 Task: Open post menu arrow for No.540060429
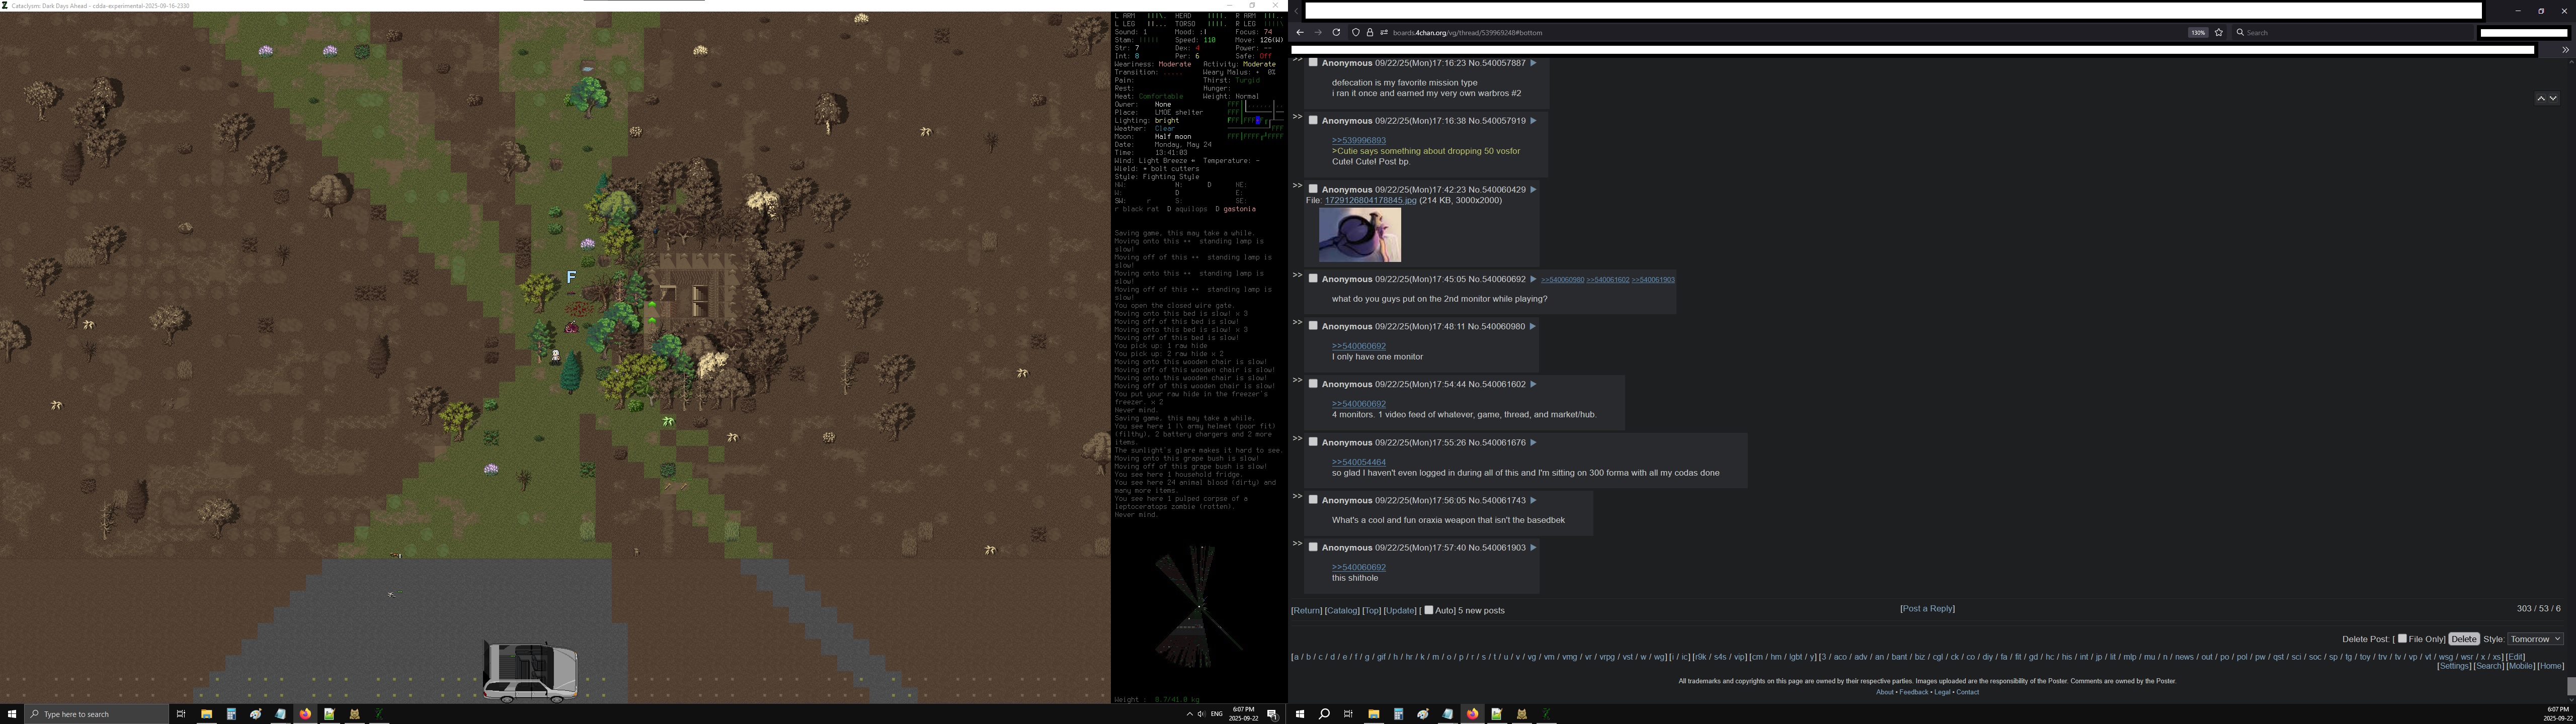(x=1533, y=190)
